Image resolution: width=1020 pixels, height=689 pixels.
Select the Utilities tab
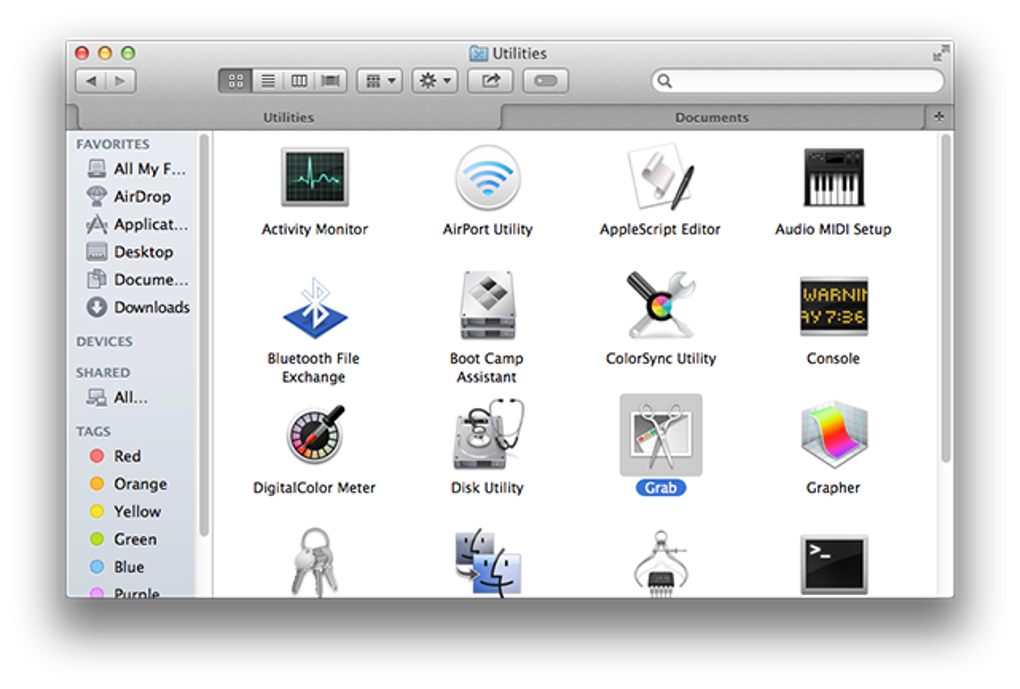pyautogui.click(x=288, y=117)
